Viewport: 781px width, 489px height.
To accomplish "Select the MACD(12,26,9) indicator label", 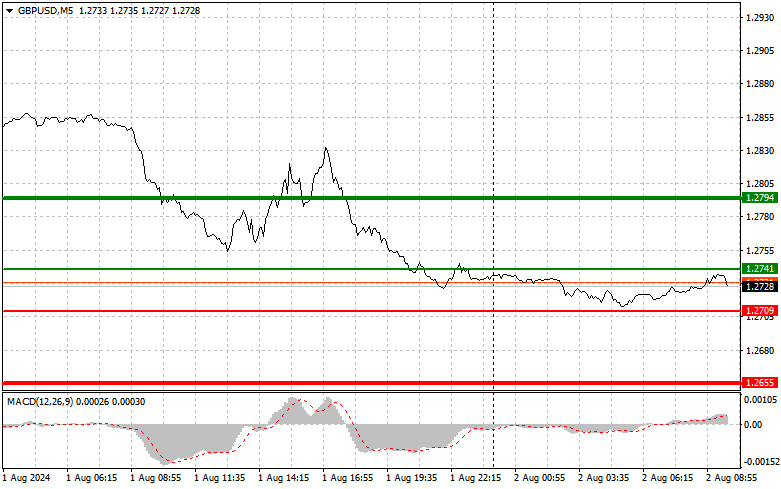I will click(40, 401).
